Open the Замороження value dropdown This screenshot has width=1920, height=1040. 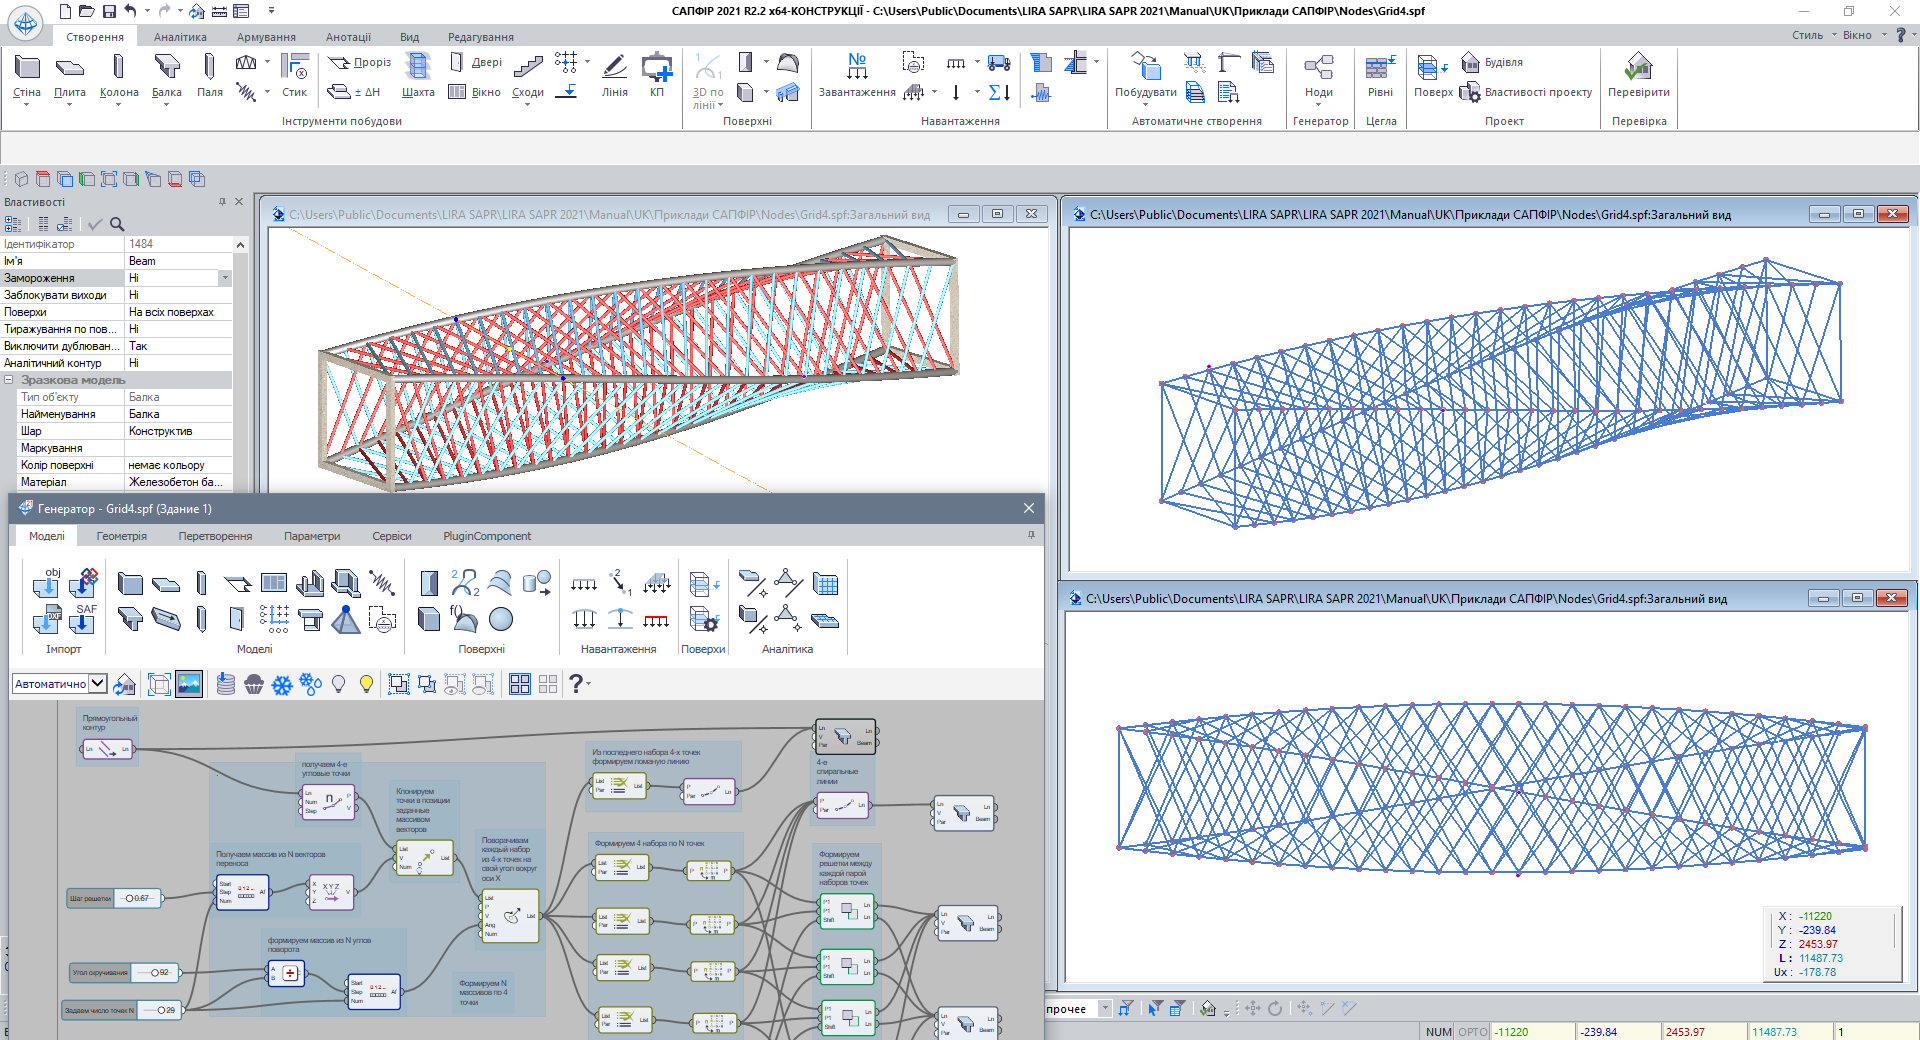225,278
